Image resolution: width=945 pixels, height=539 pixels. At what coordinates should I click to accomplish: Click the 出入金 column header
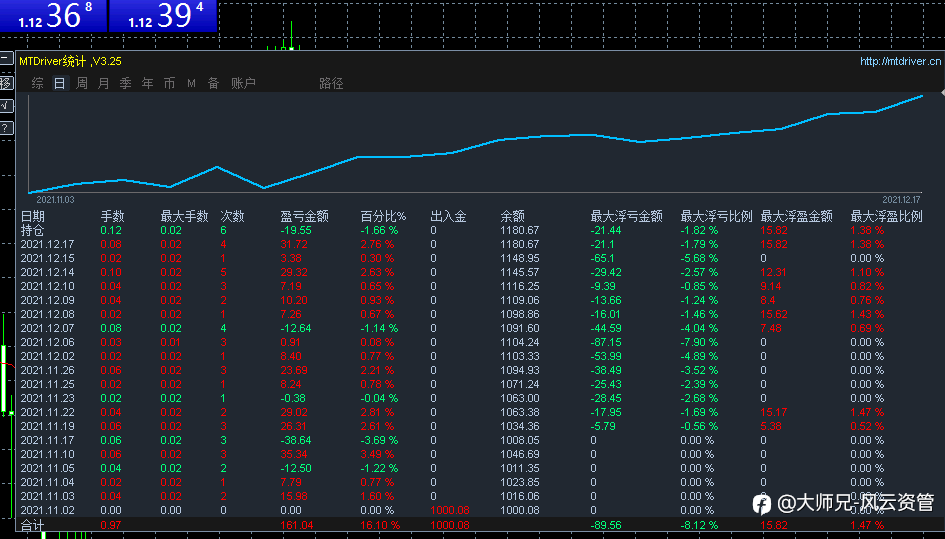448,216
